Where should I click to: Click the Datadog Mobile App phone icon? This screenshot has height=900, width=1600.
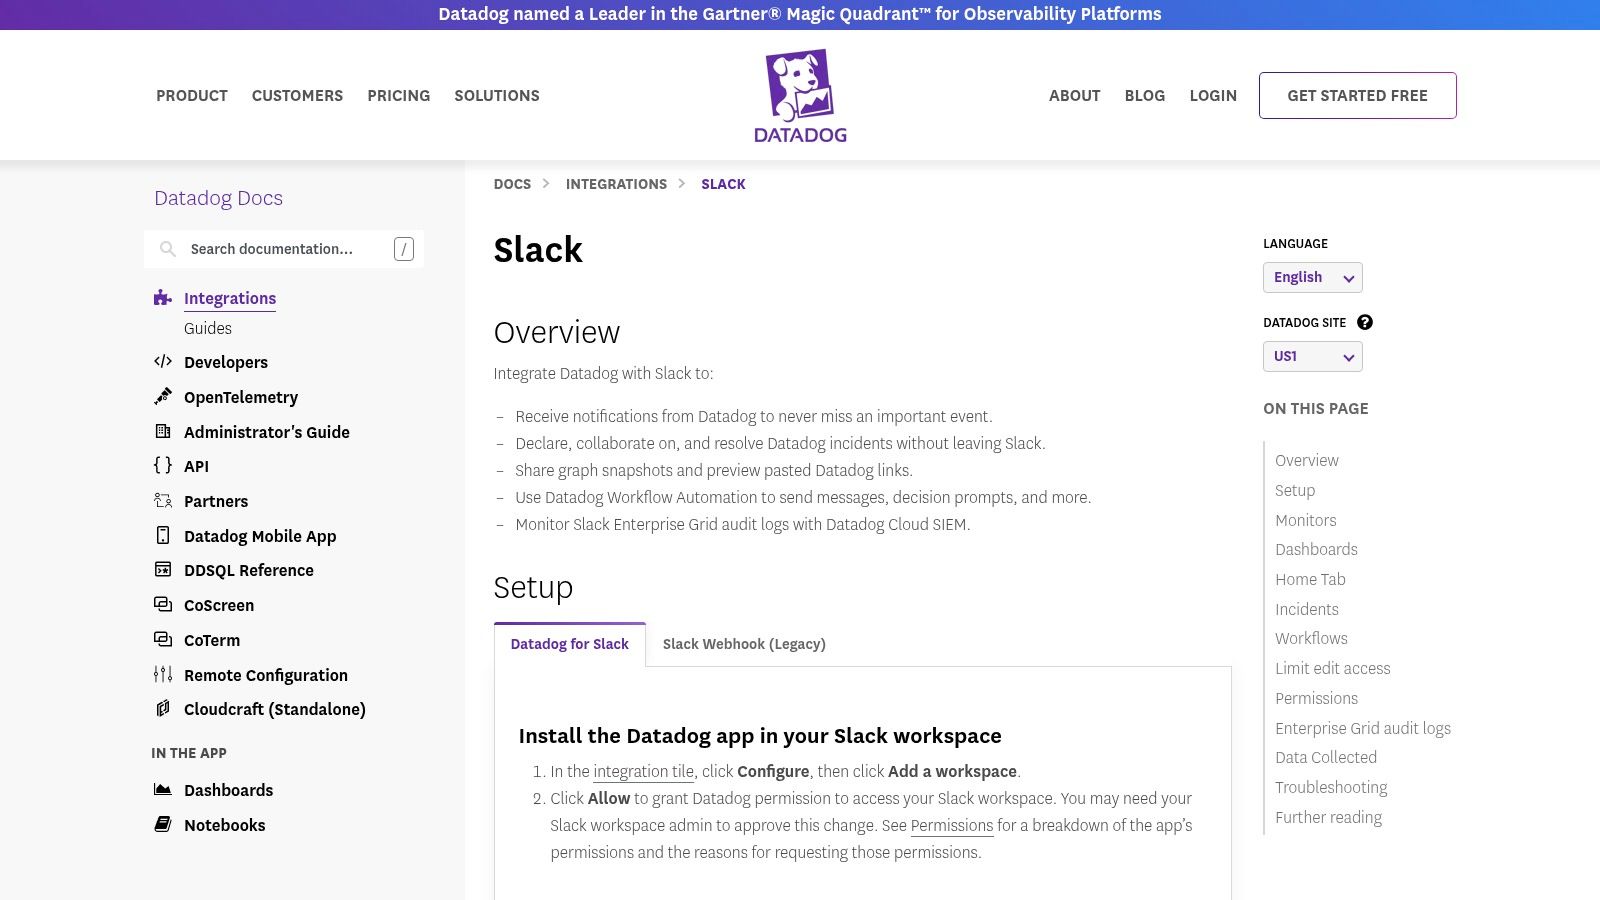pyautogui.click(x=162, y=536)
